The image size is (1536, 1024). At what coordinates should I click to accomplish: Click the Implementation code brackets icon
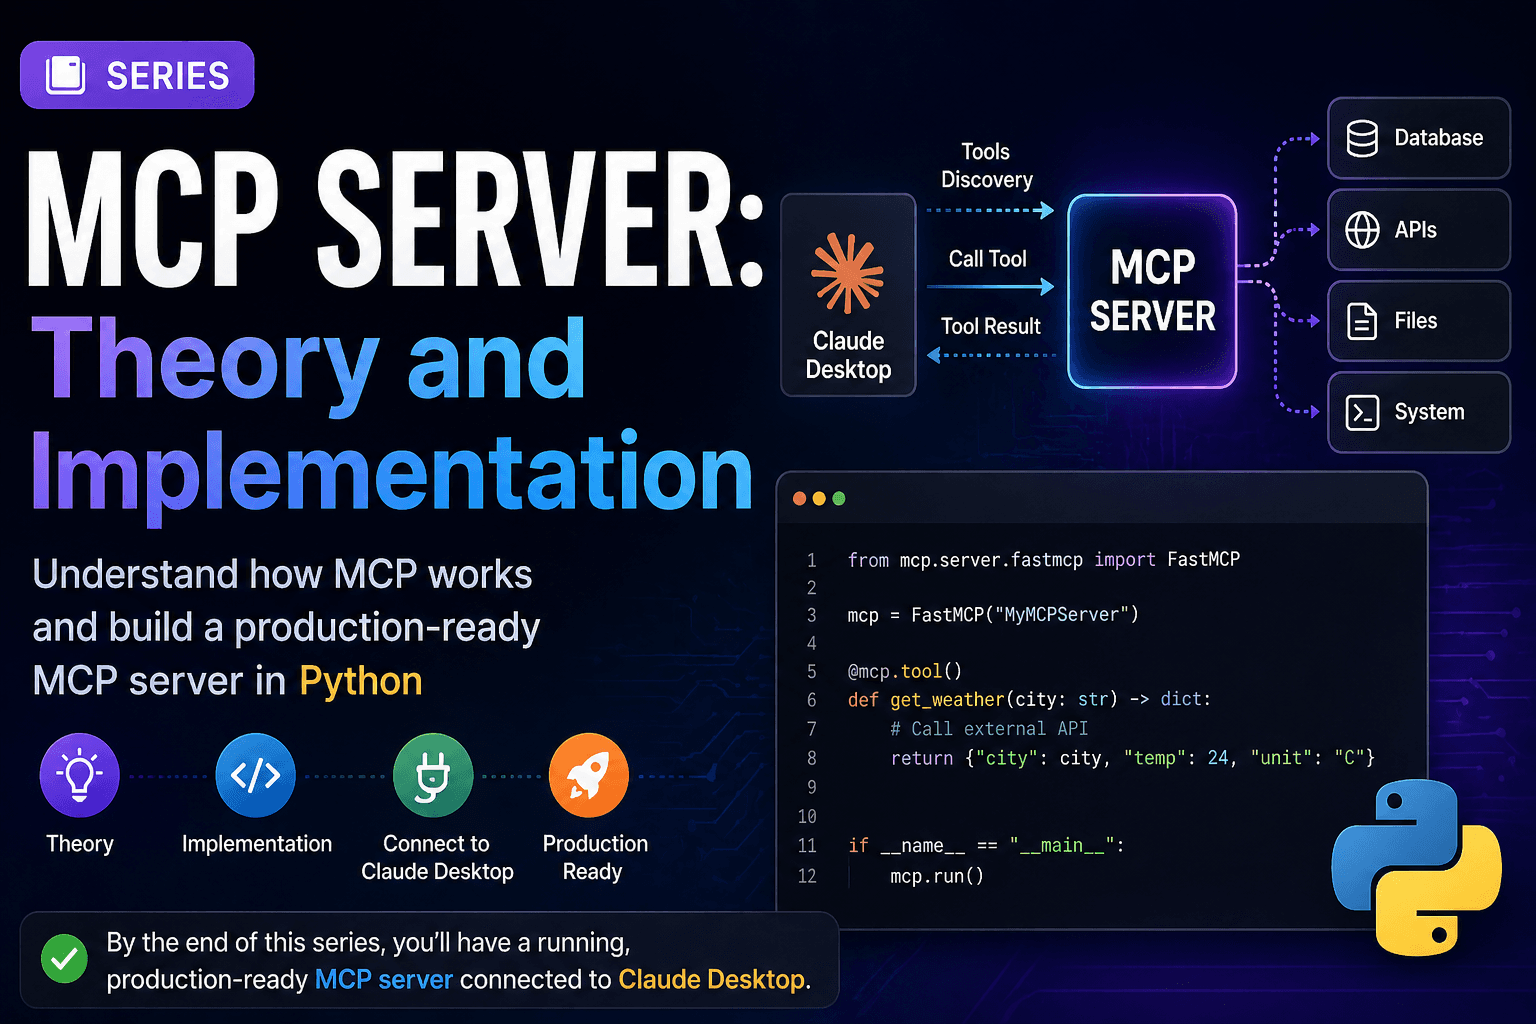255,776
